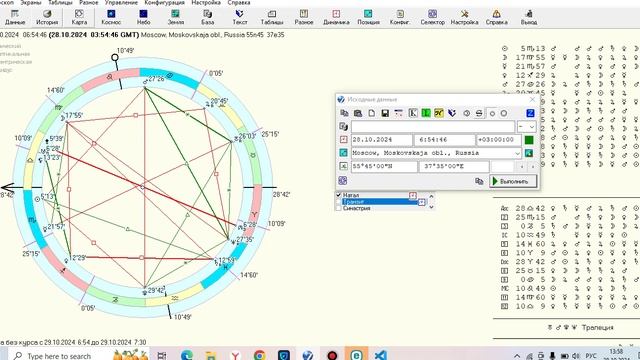Click the Карта toolbar icon

coord(79,18)
